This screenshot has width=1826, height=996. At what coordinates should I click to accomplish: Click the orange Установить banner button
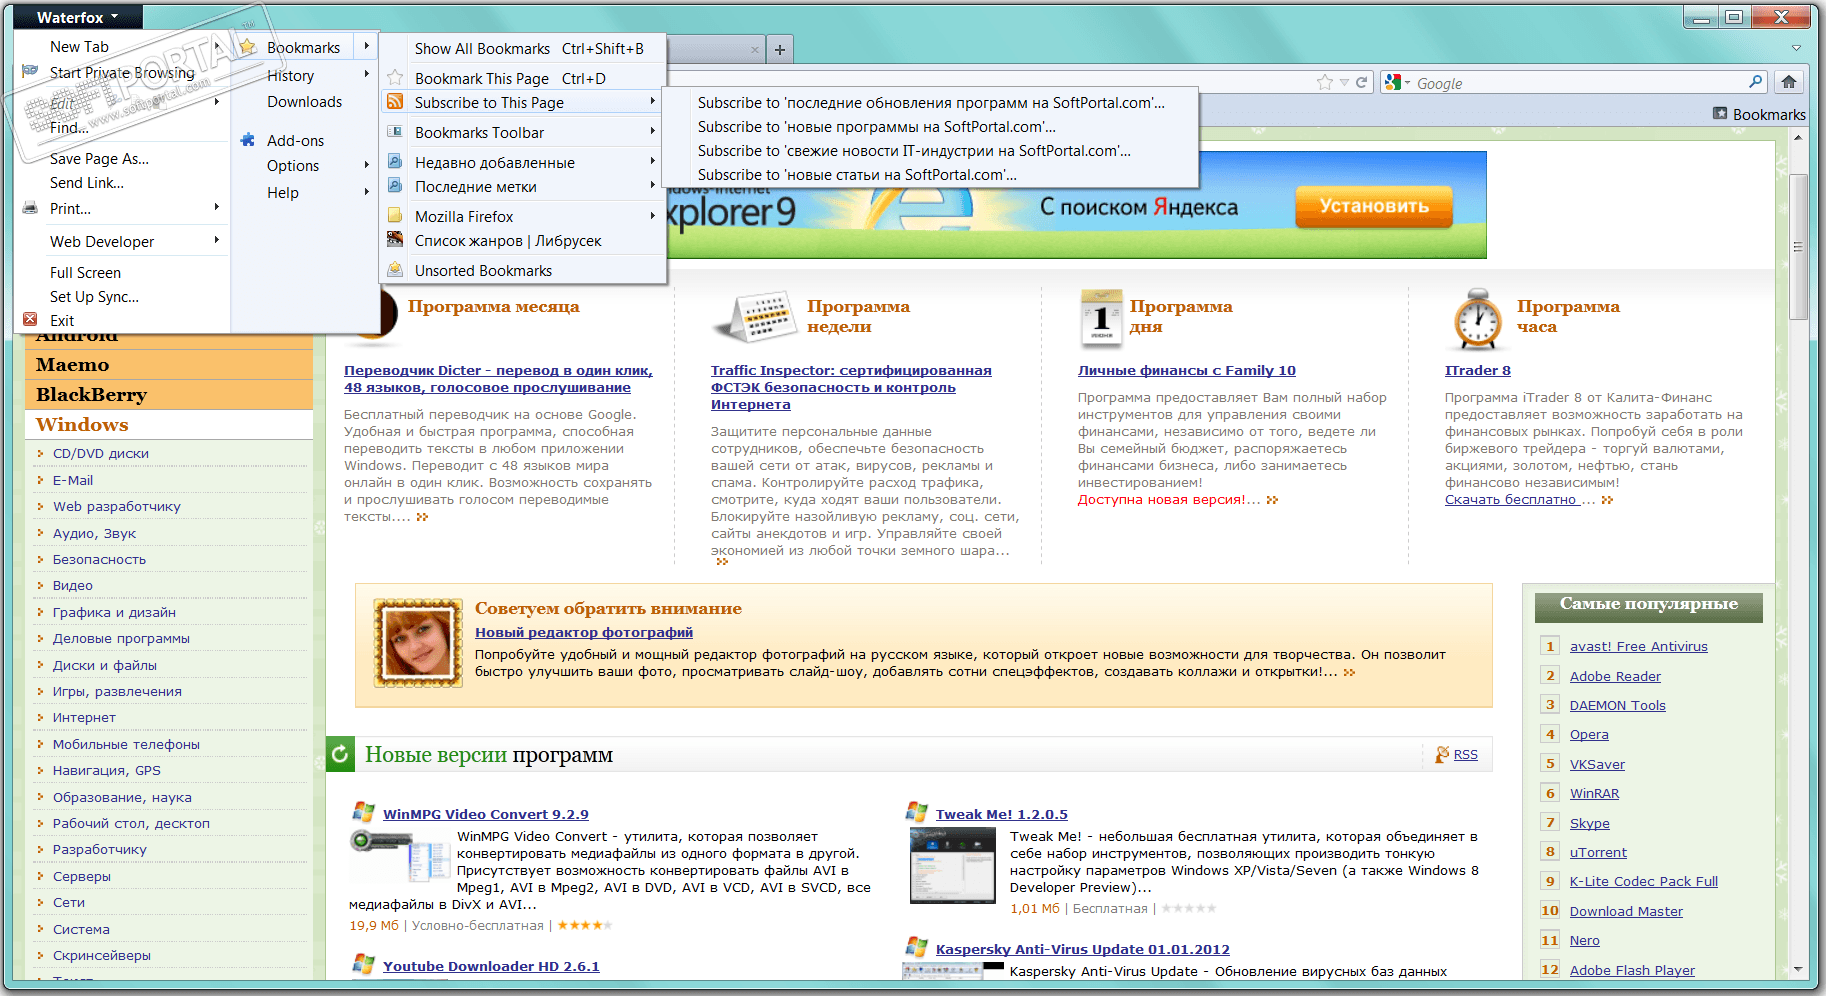point(1374,206)
